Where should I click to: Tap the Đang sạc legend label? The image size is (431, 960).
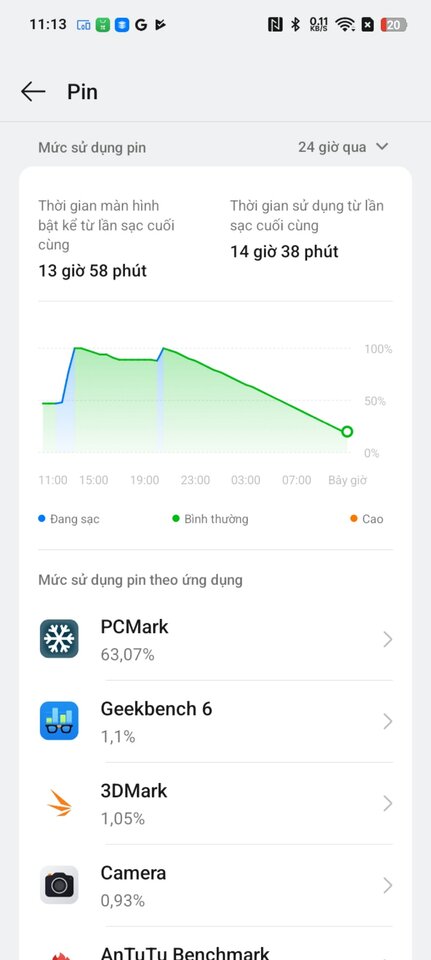tap(75, 519)
